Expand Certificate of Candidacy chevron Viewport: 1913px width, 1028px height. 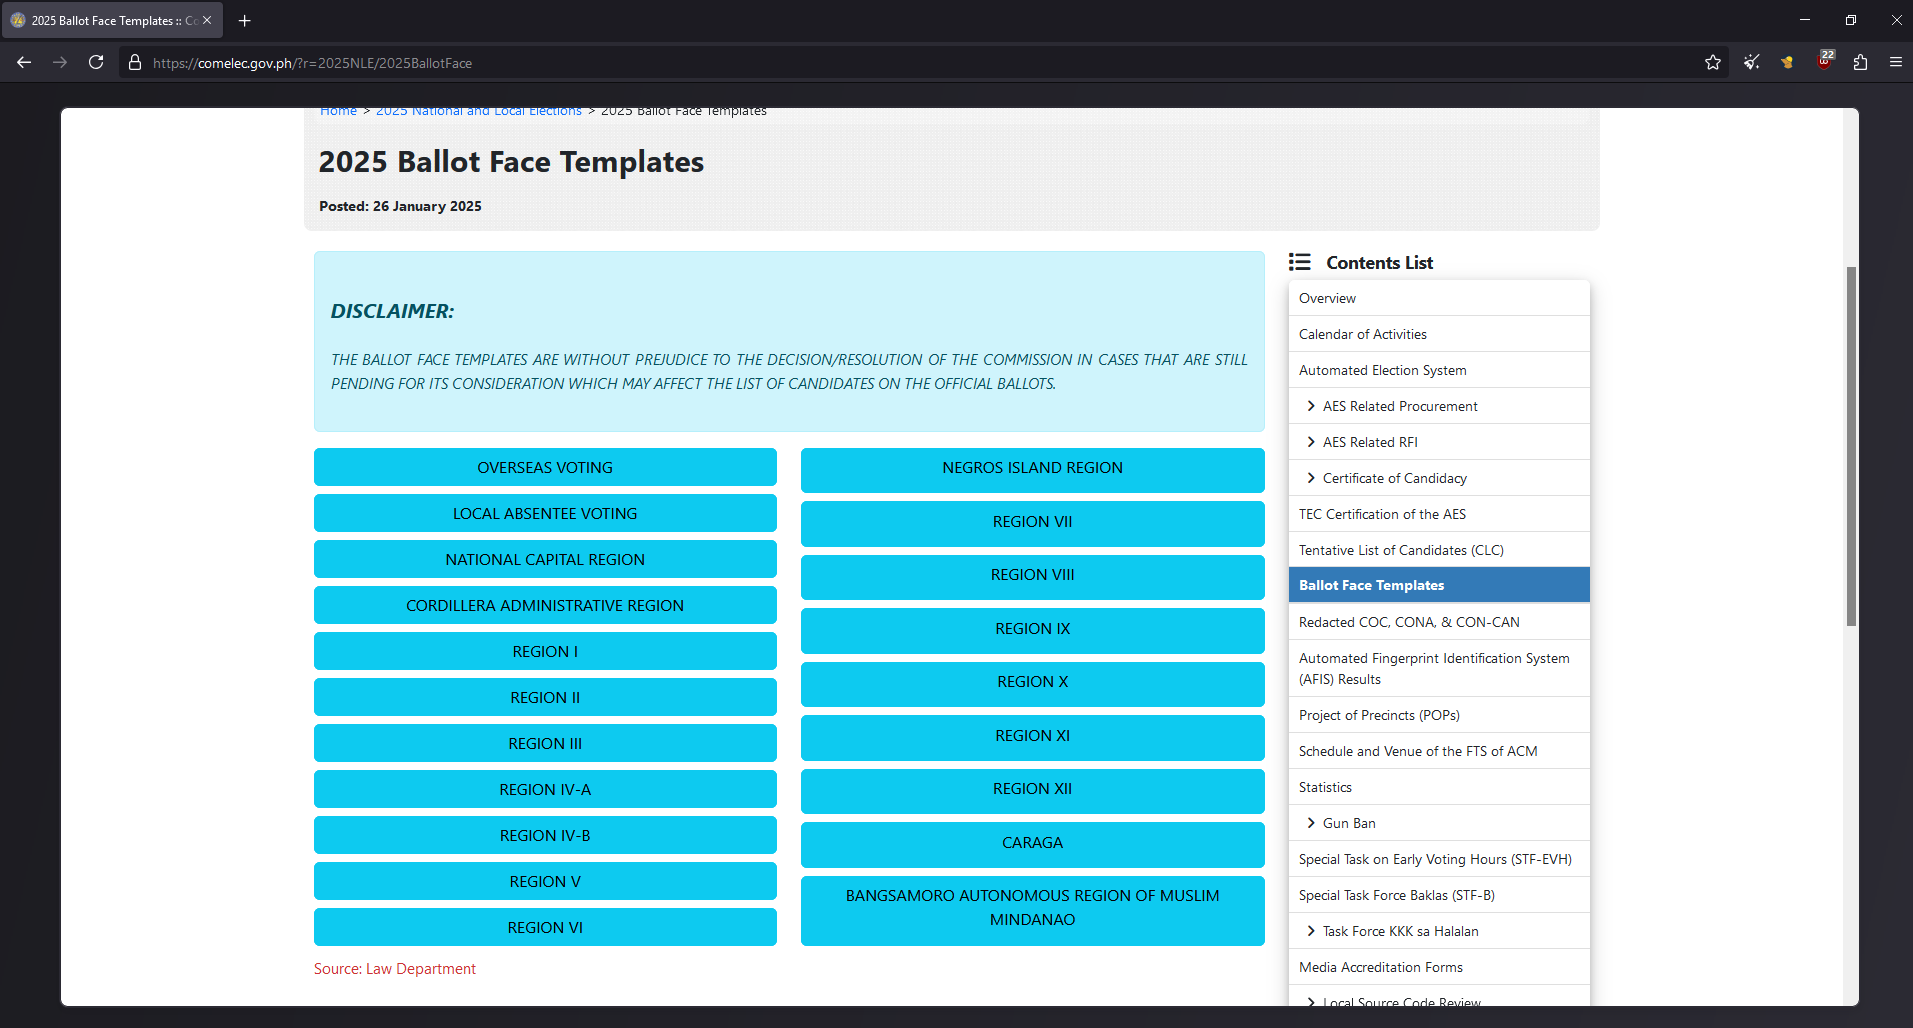coord(1311,478)
